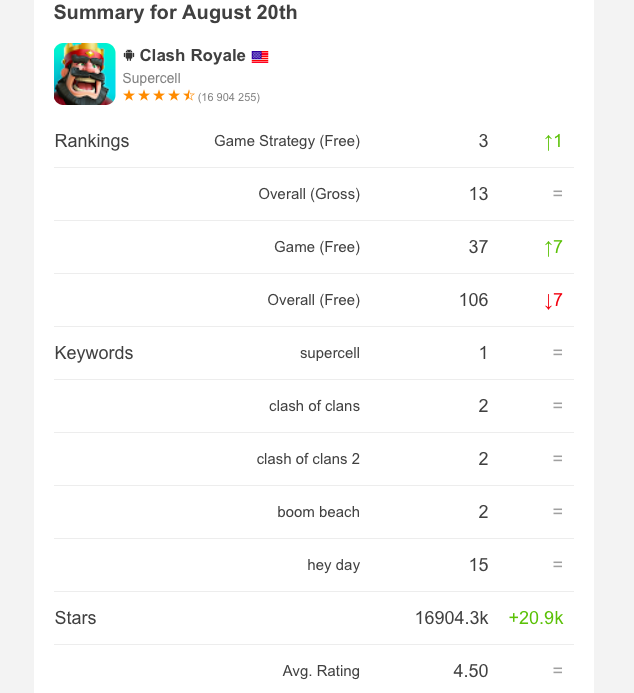
Task: Select the Game Strategy (Free) ranking
Action: coord(287,141)
